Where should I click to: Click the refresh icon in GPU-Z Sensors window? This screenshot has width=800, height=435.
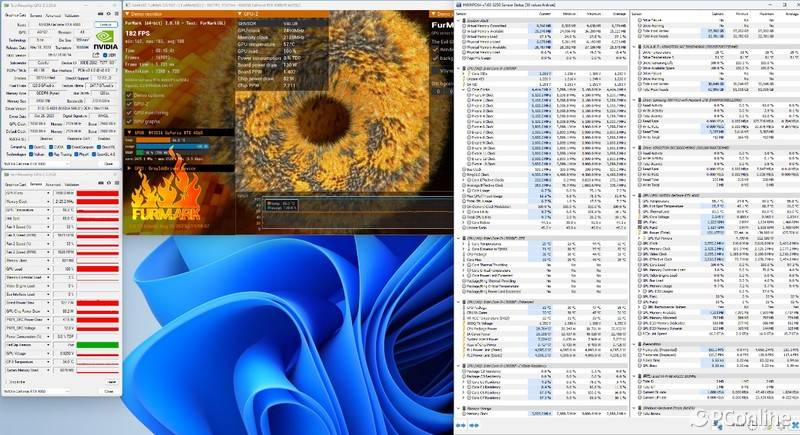(109, 182)
